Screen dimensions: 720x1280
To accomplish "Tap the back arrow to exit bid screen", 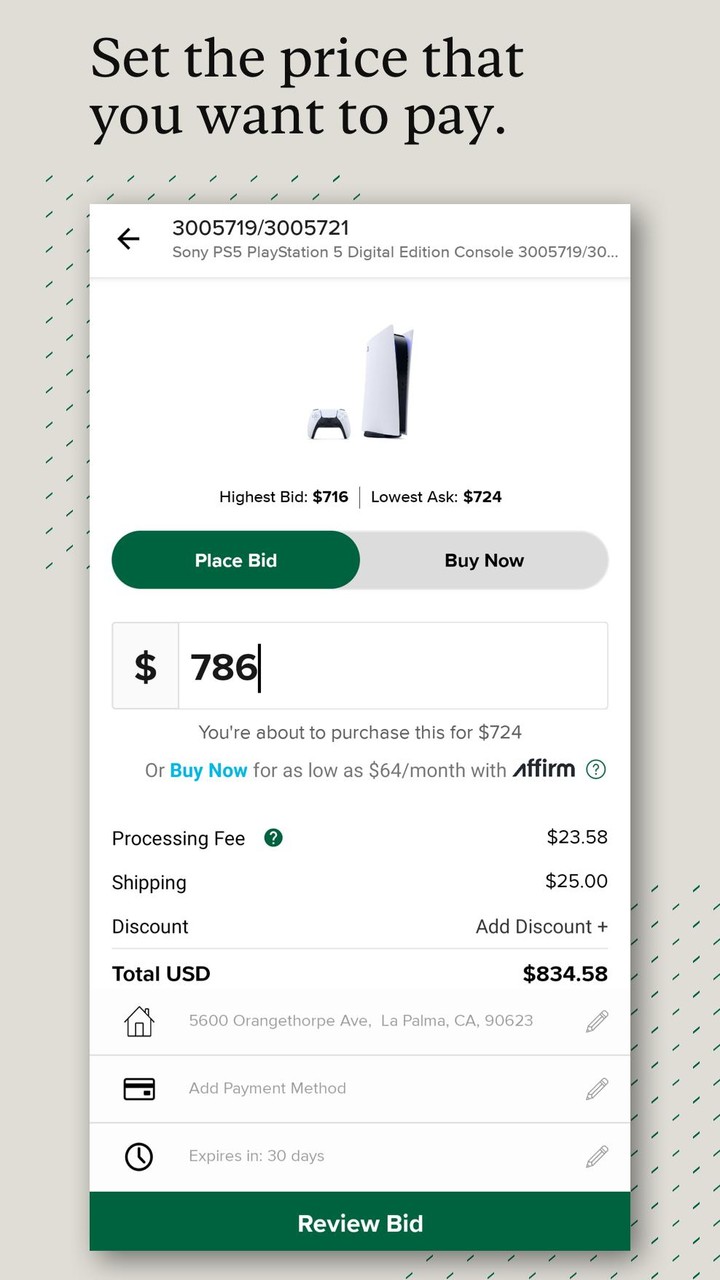I will point(128,238).
